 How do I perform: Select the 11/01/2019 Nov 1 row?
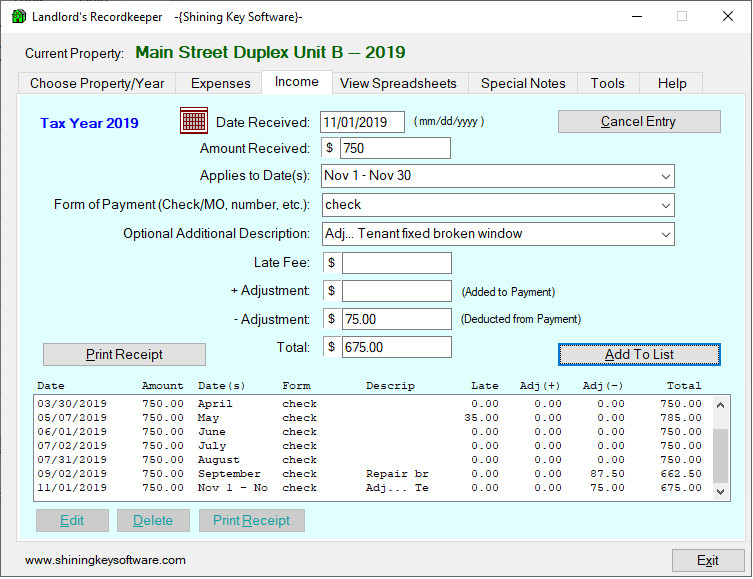(x=370, y=487)
